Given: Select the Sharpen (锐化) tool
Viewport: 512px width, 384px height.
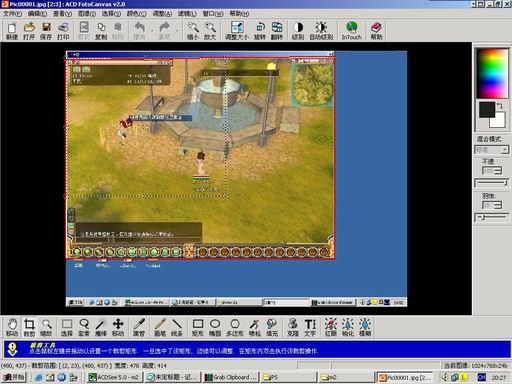Looking at the screenshot, I should click(348, 327).
